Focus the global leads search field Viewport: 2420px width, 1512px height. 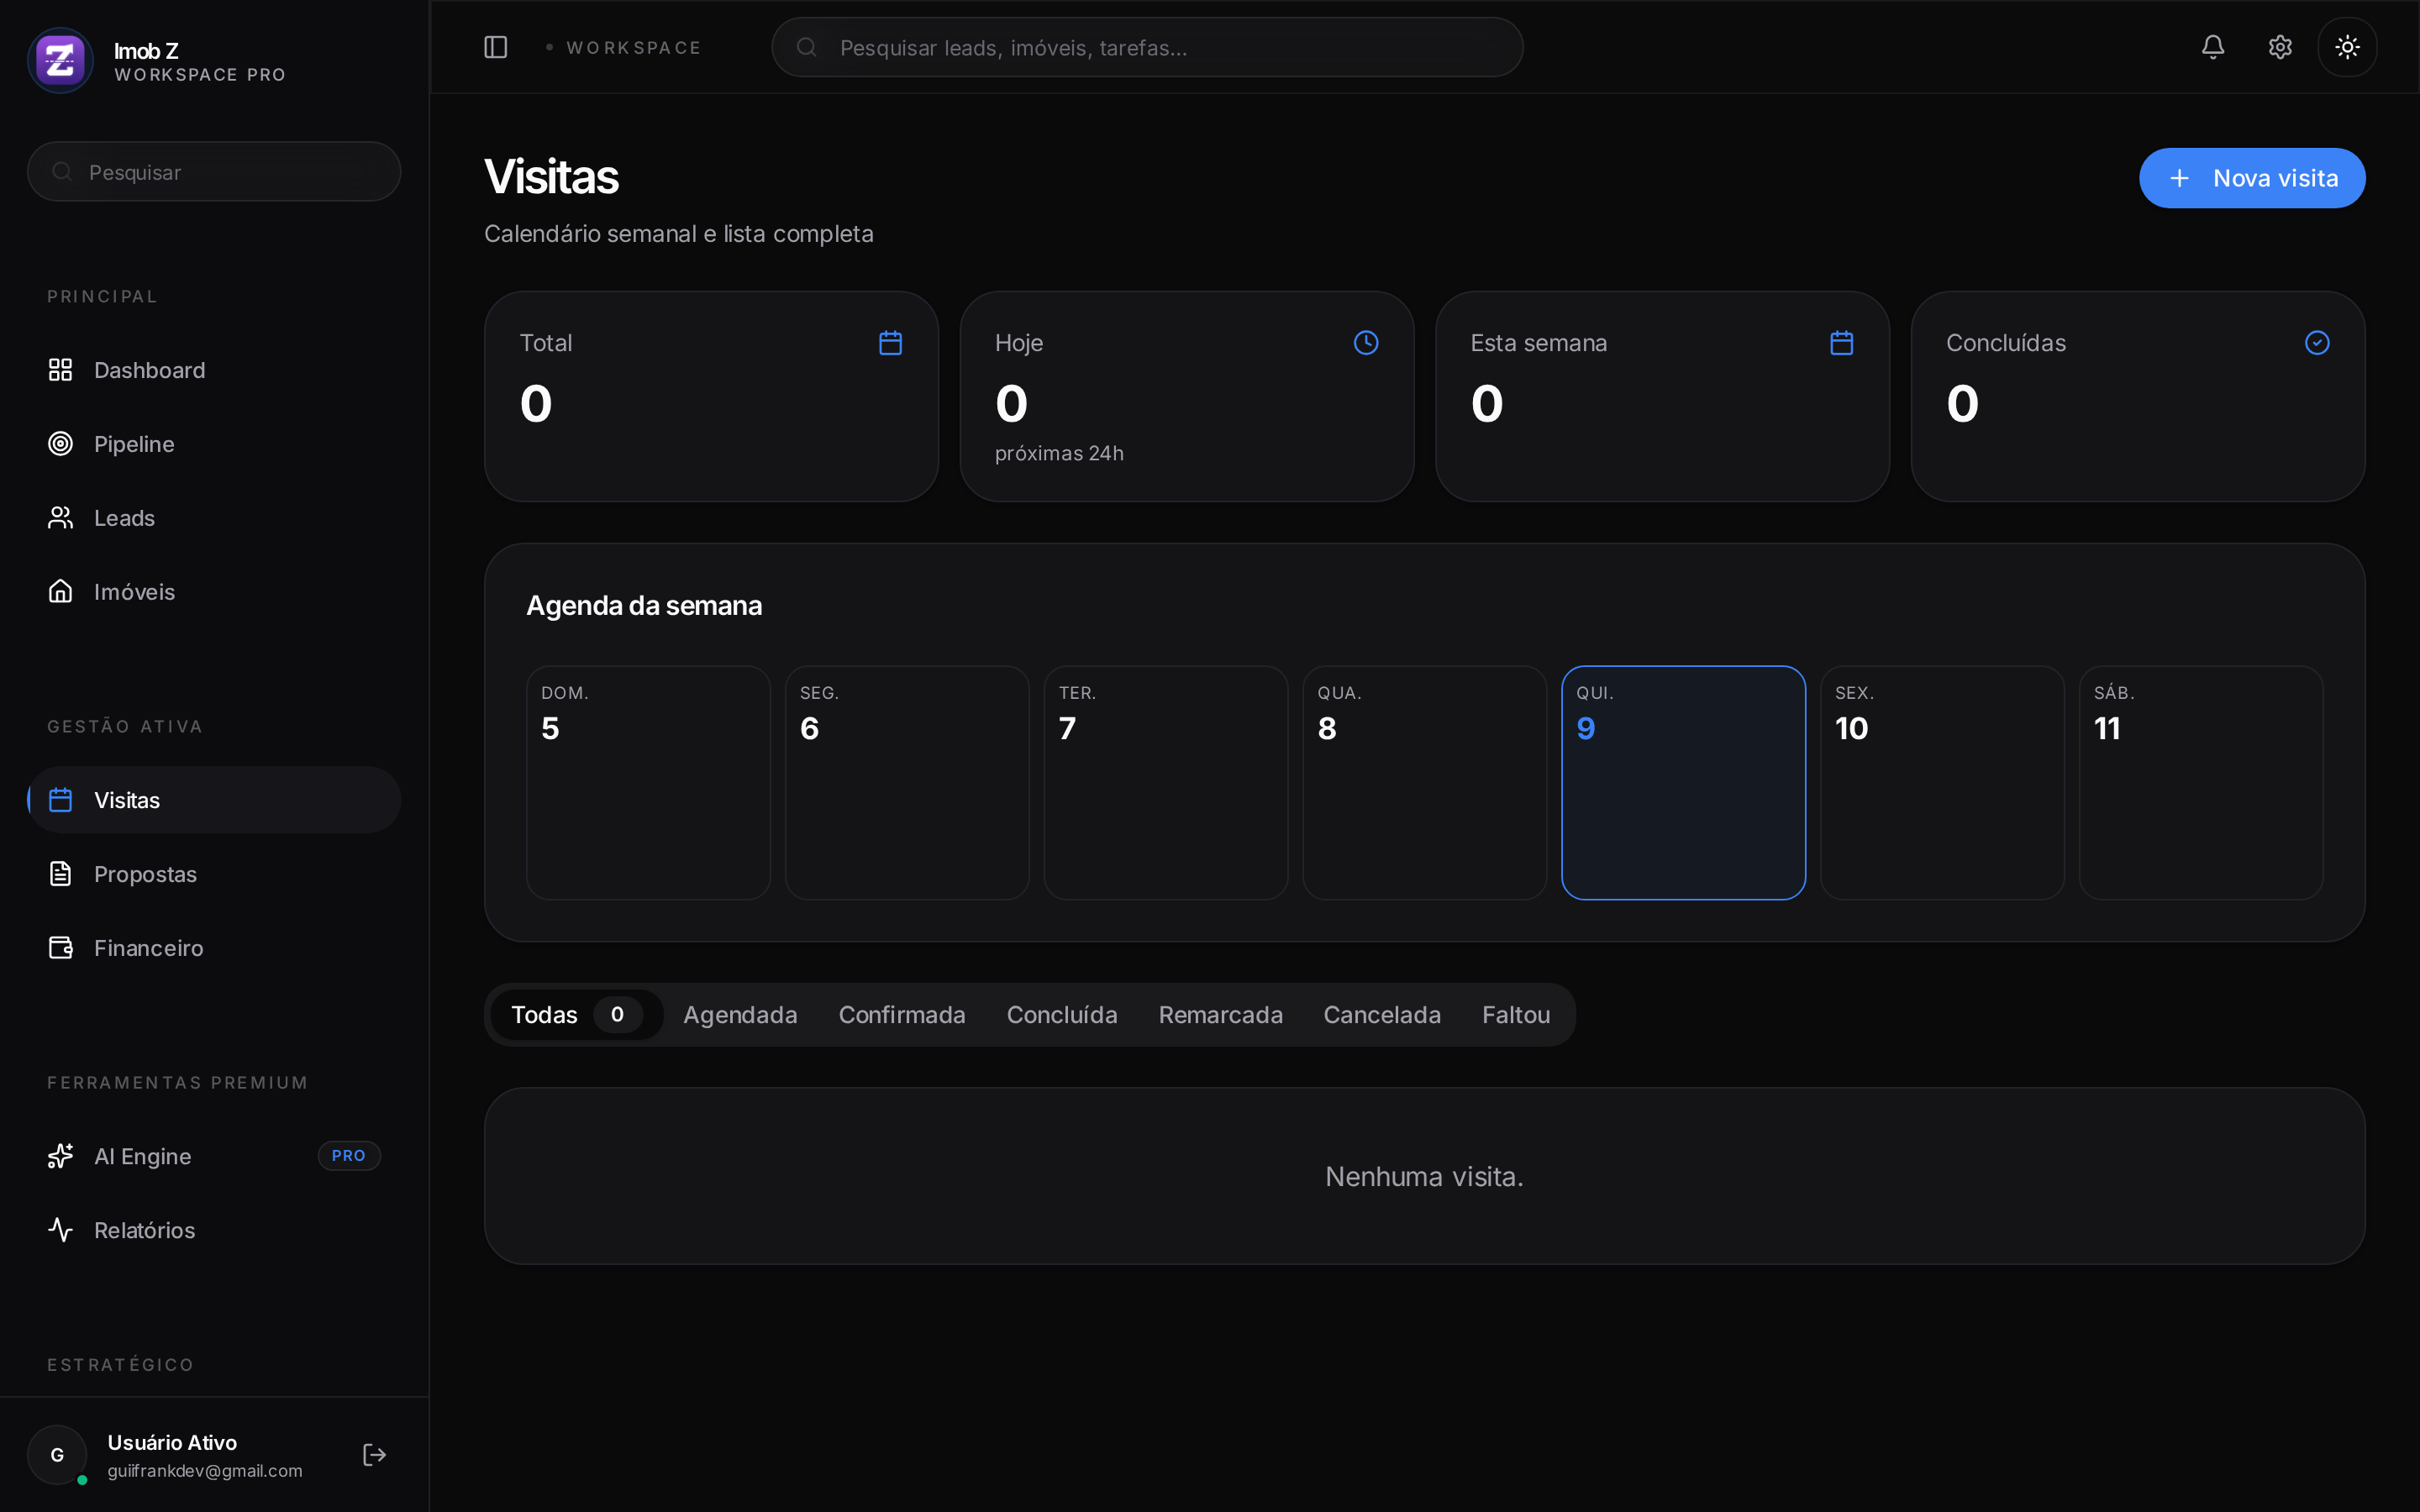click(x=1147, y=47)
